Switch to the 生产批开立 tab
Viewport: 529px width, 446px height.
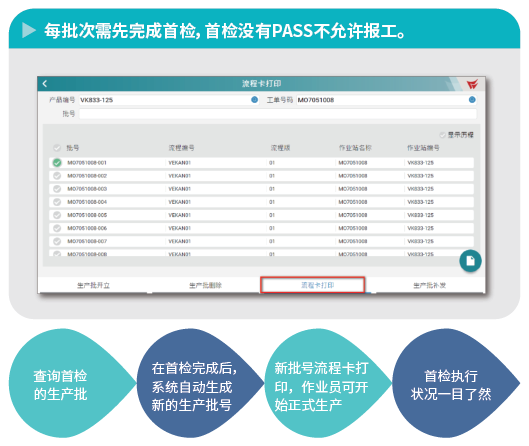(x=93, y=285)
